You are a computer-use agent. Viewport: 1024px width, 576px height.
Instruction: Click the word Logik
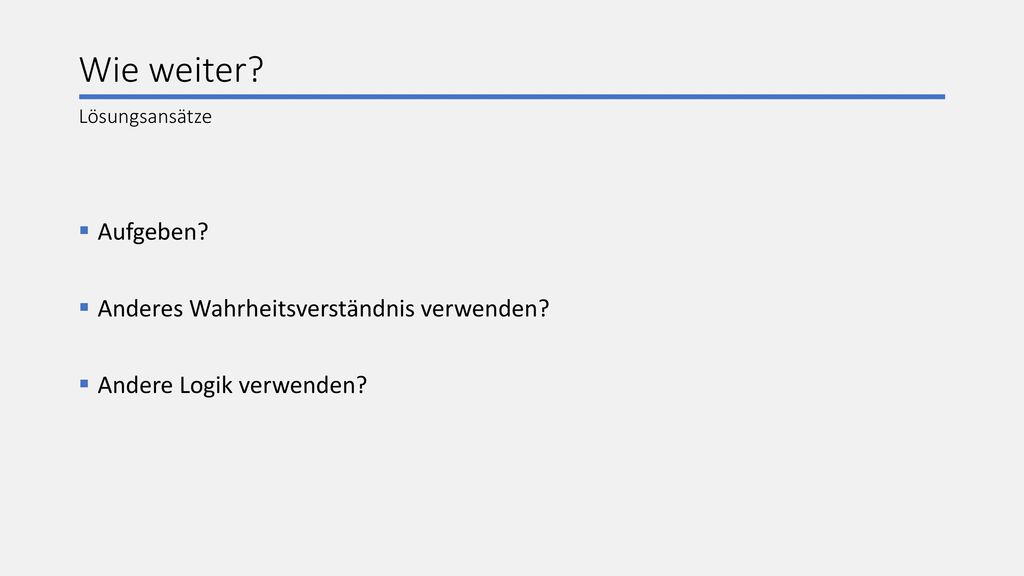pos(206,386)
